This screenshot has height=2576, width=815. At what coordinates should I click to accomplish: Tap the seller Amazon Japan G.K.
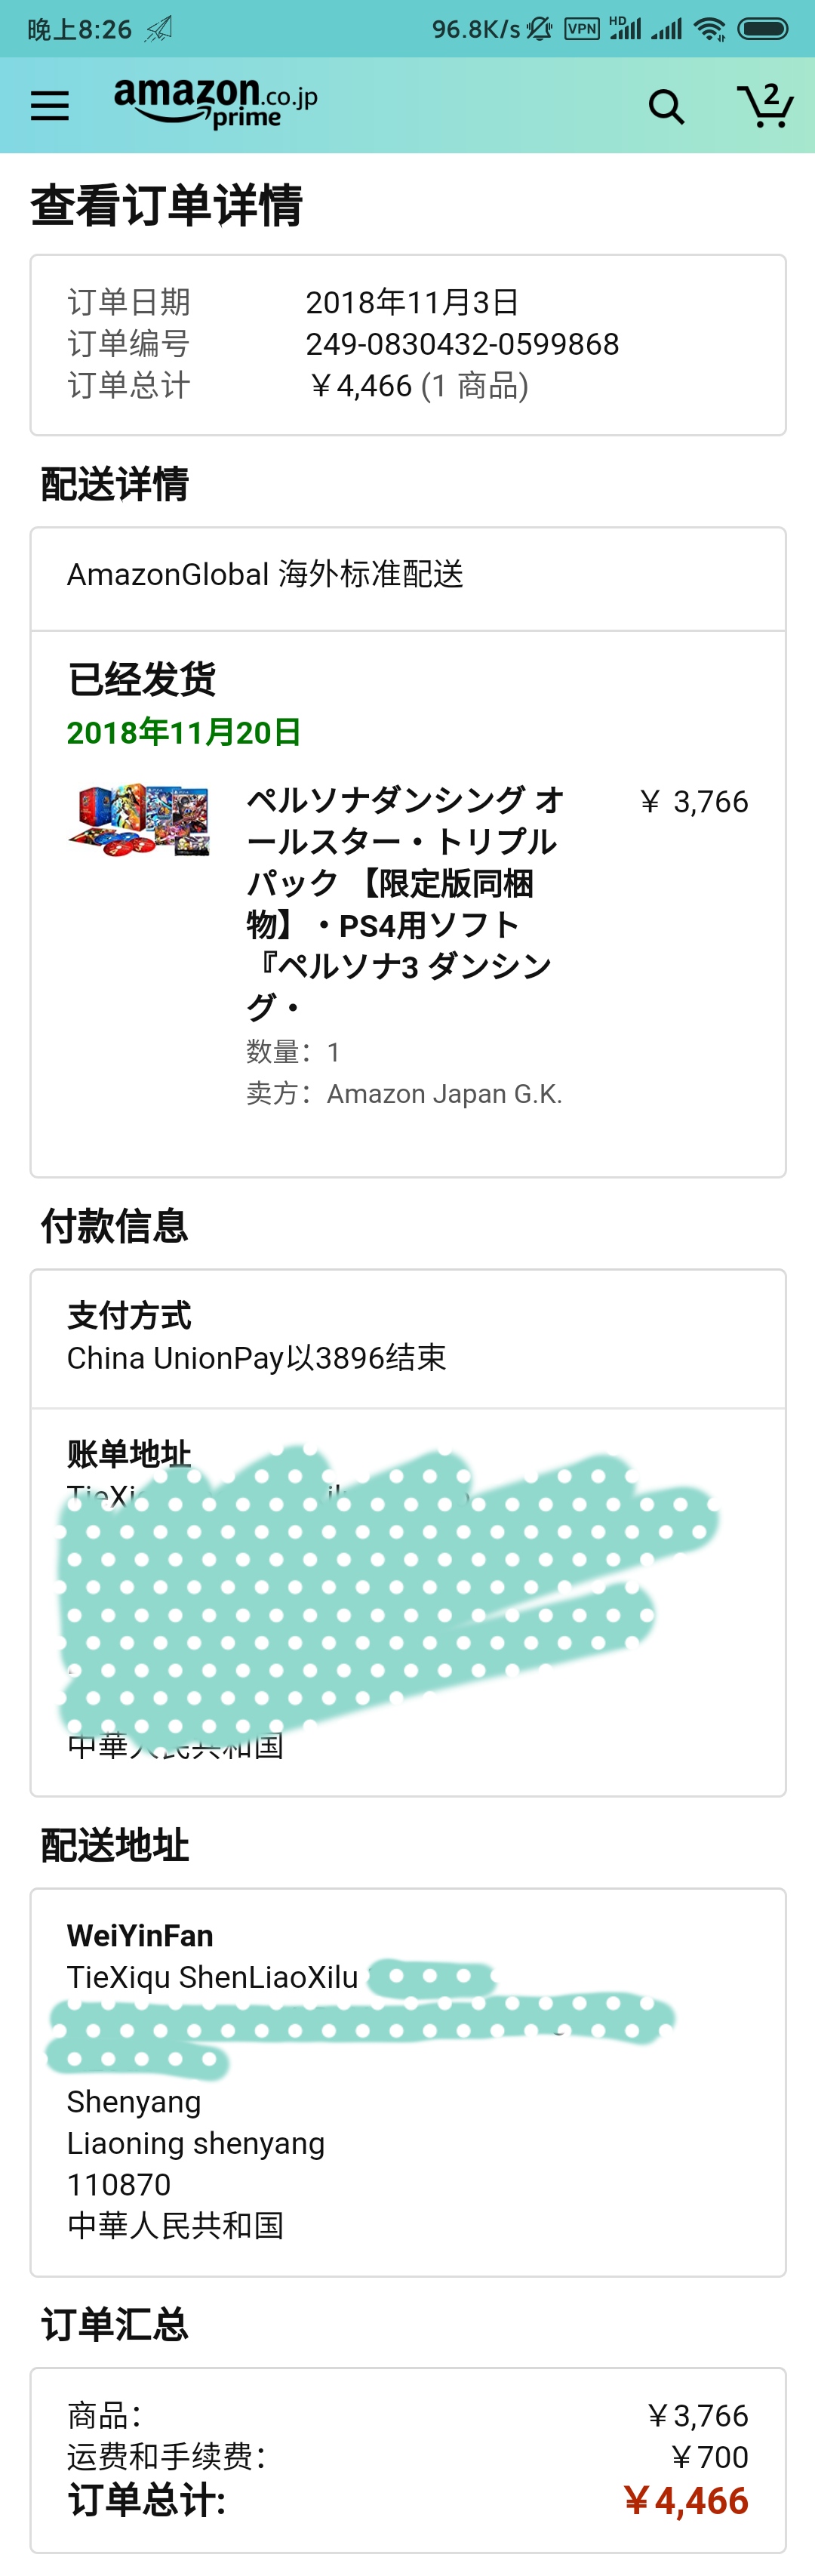pos(444,1094)
